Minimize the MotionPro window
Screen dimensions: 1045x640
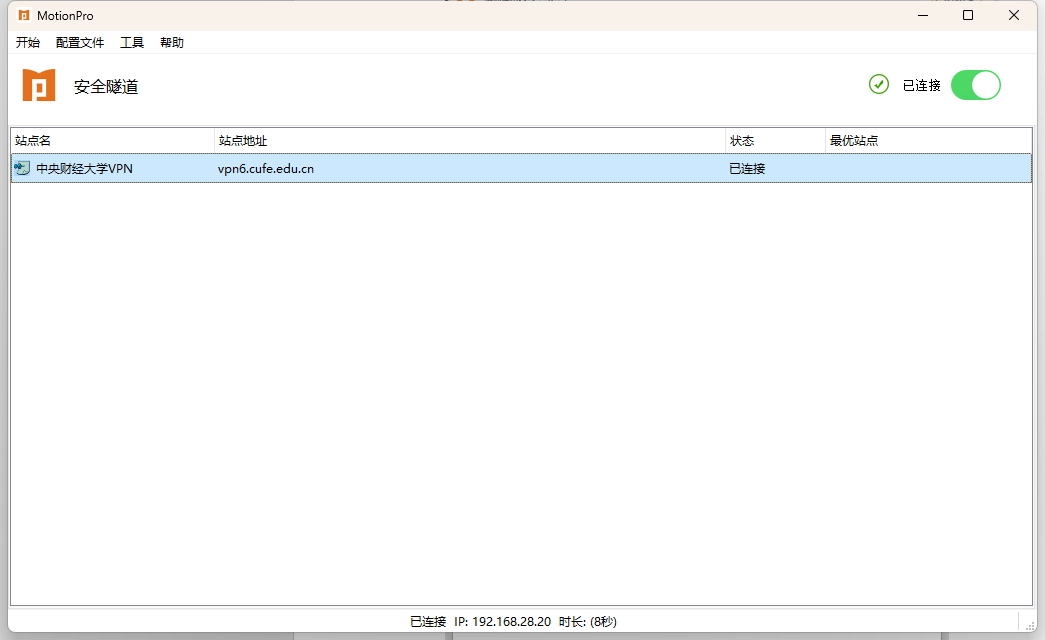point(922,15)
